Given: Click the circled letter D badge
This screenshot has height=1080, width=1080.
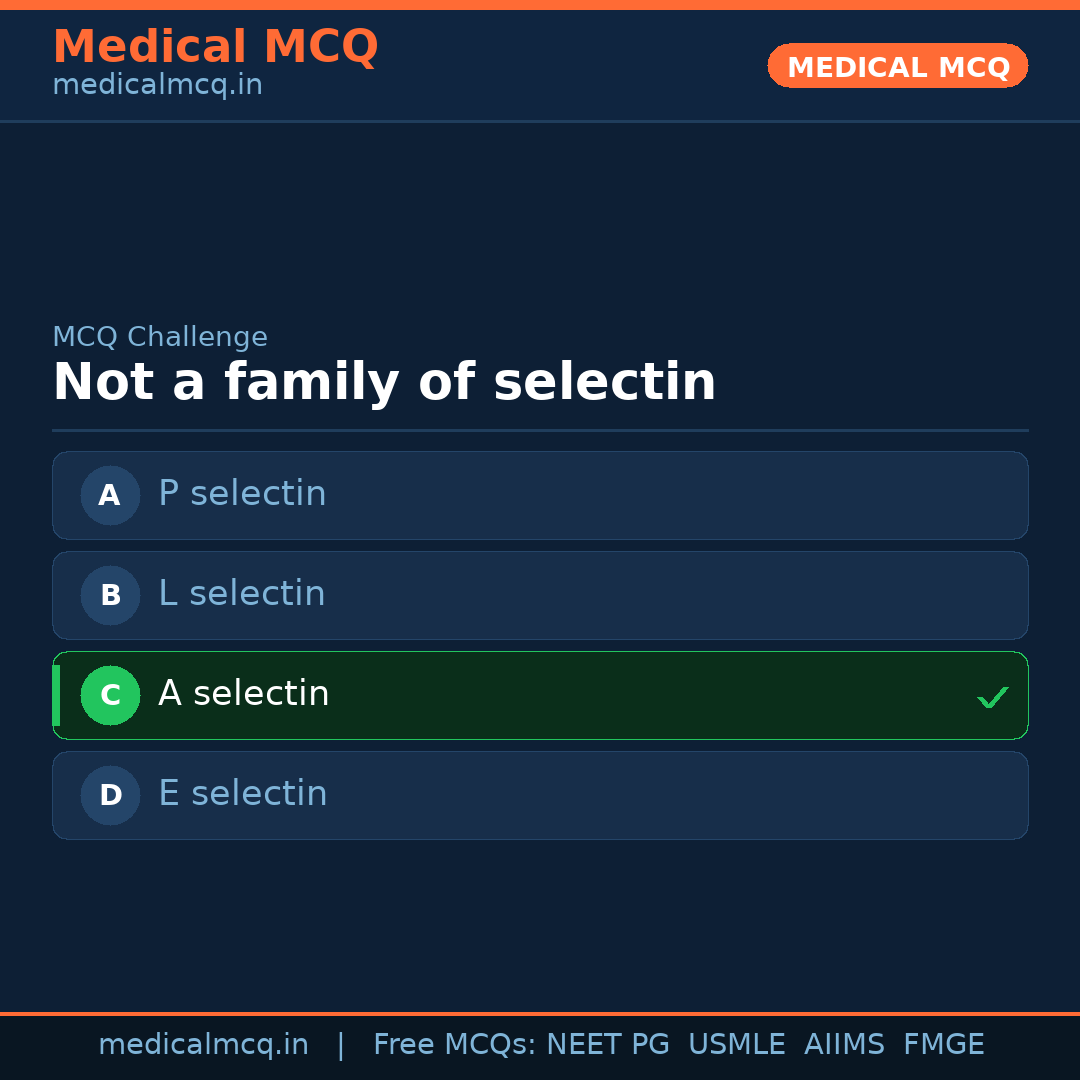Looking at the screenshot, I should (x=110, y=795).
